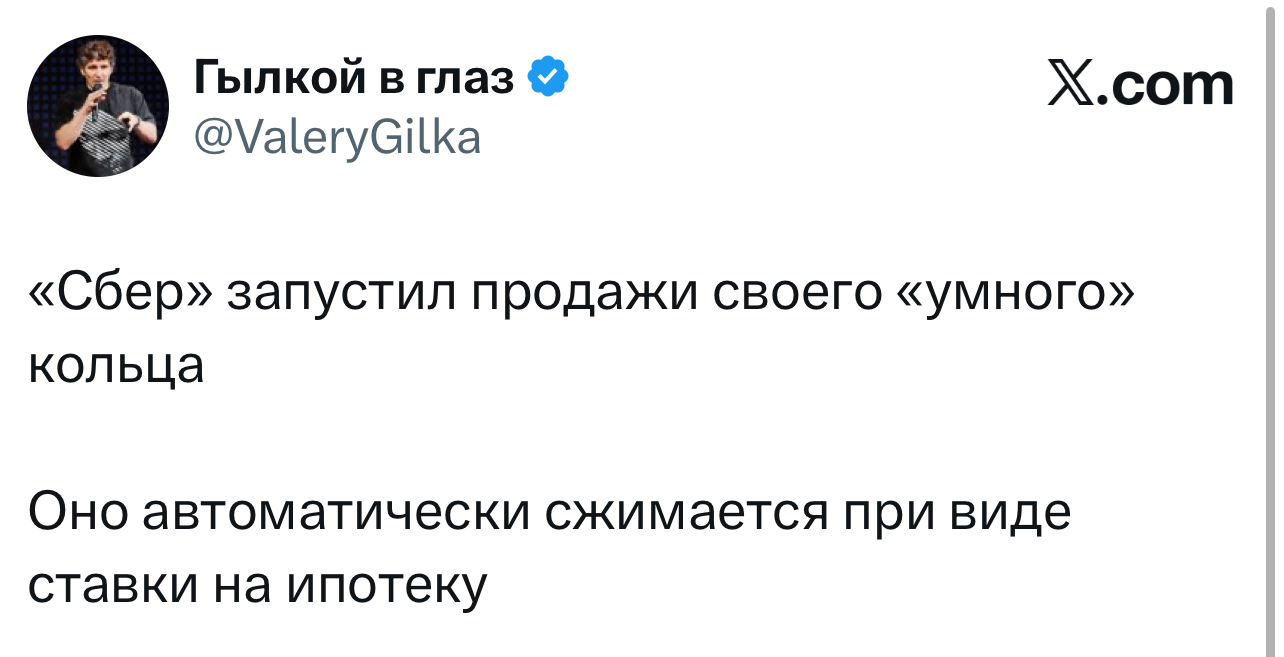Open the @ValeryGilka handle
This screenshot has height=657, width=1284.
click(x=337, y=135)
